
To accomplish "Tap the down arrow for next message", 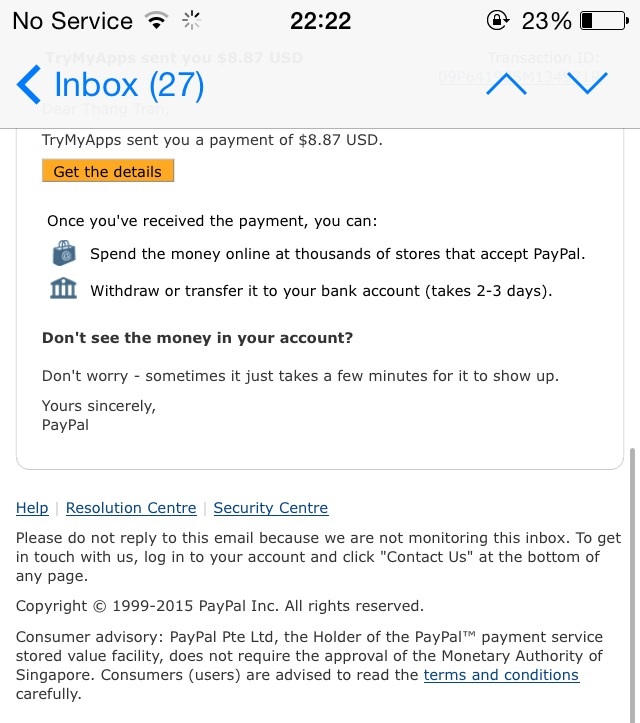I will pos(587,85).
